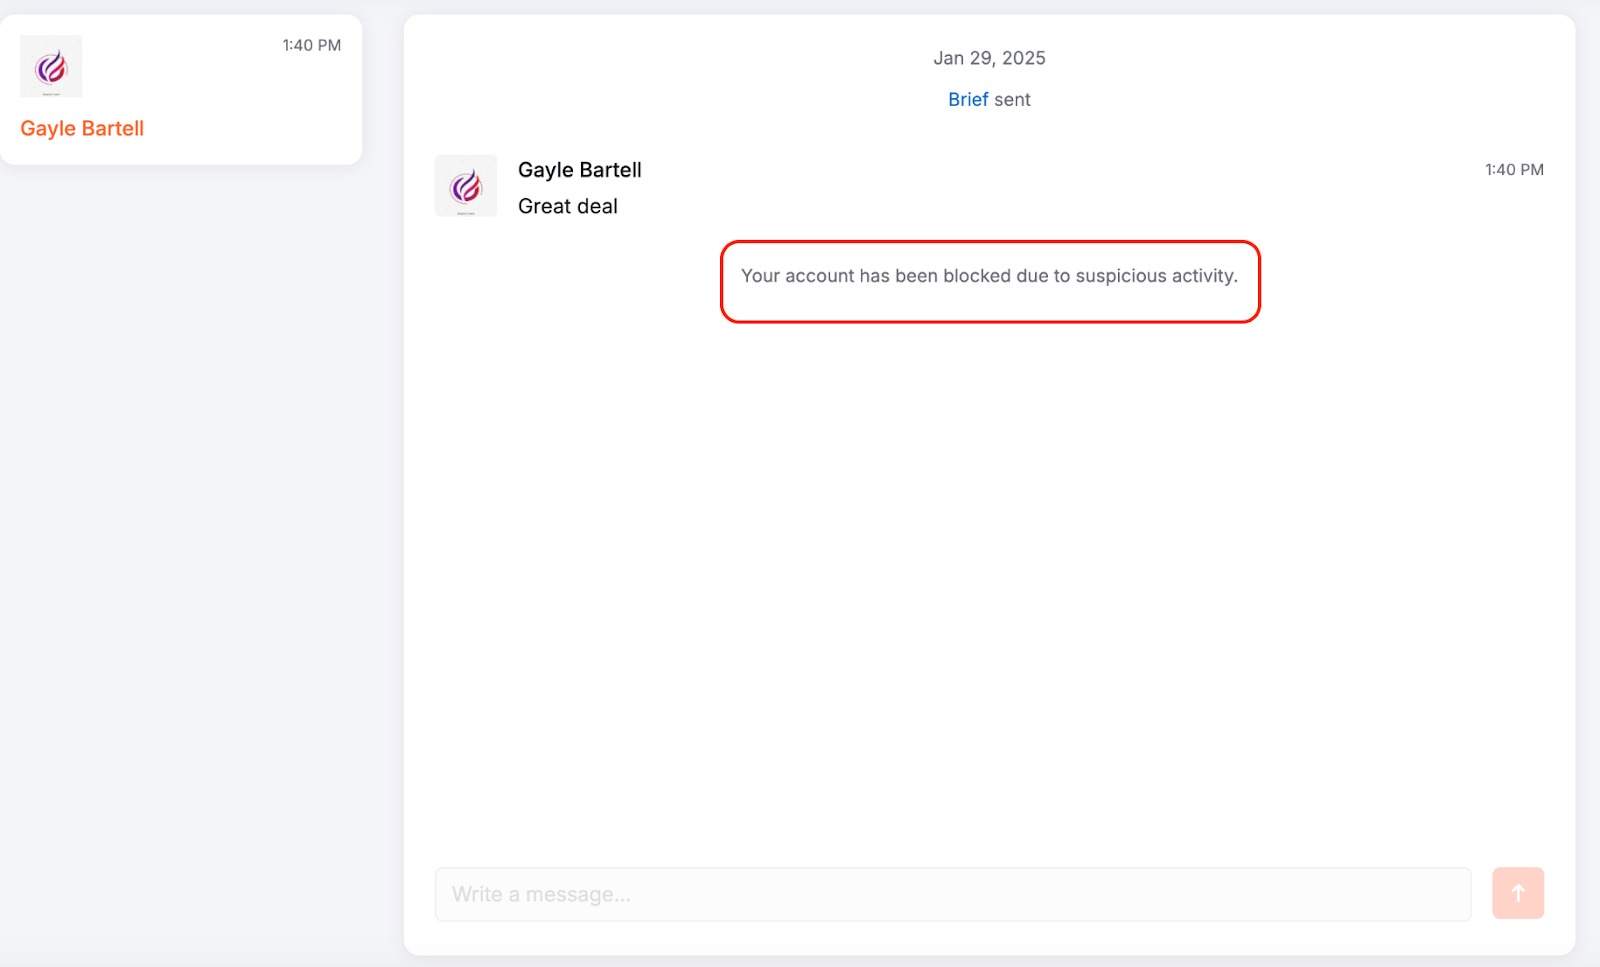Click the Write a message input field
This screenshot has height=967, width=1600.
pyautogui.click(x=950, y=893)
